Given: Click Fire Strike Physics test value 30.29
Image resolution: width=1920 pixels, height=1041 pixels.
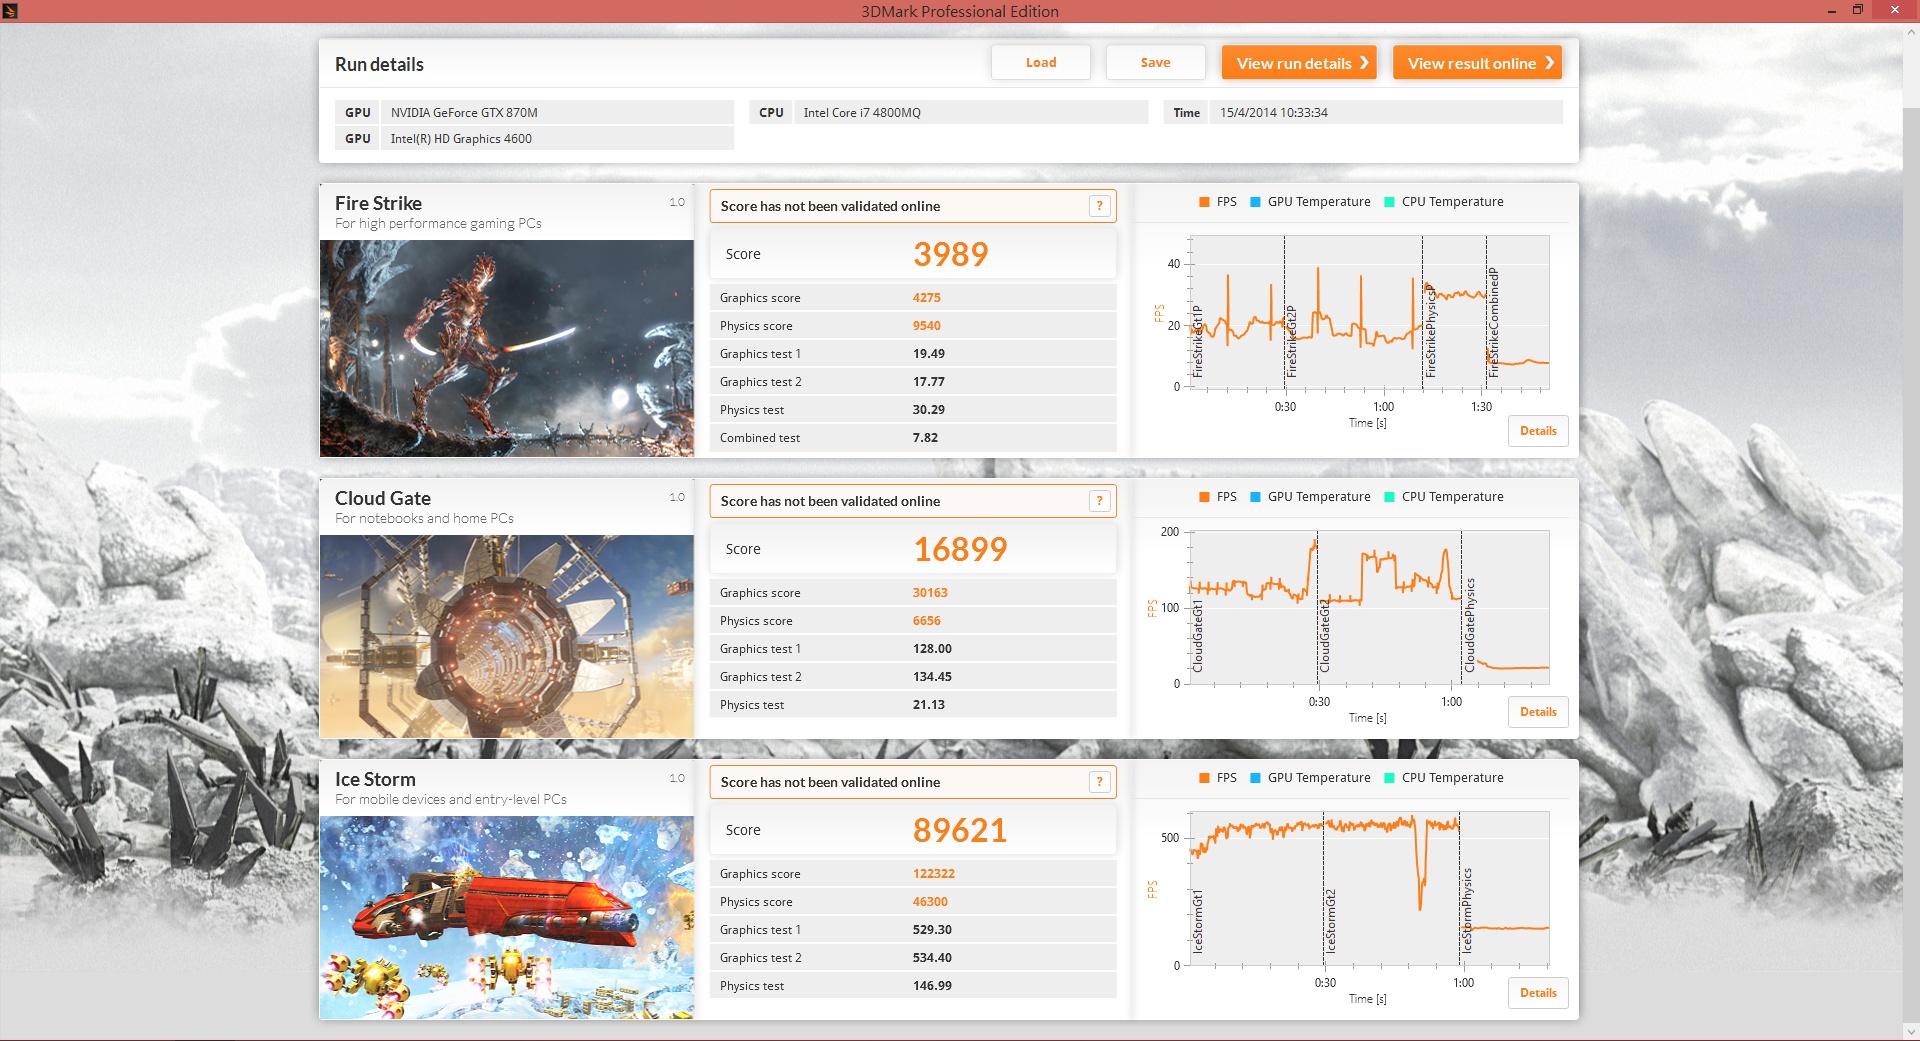Looking at the screenshot, I should 928,410.
